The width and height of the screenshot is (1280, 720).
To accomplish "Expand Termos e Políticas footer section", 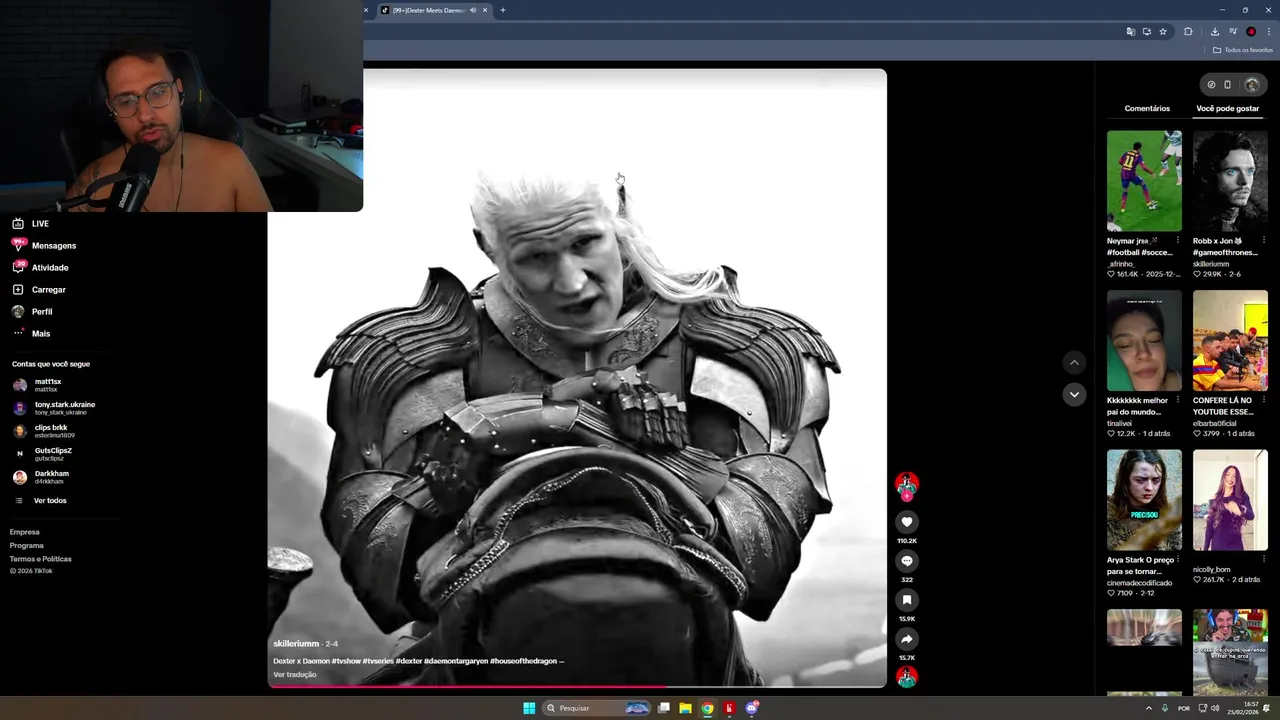I will coord(41,559).
